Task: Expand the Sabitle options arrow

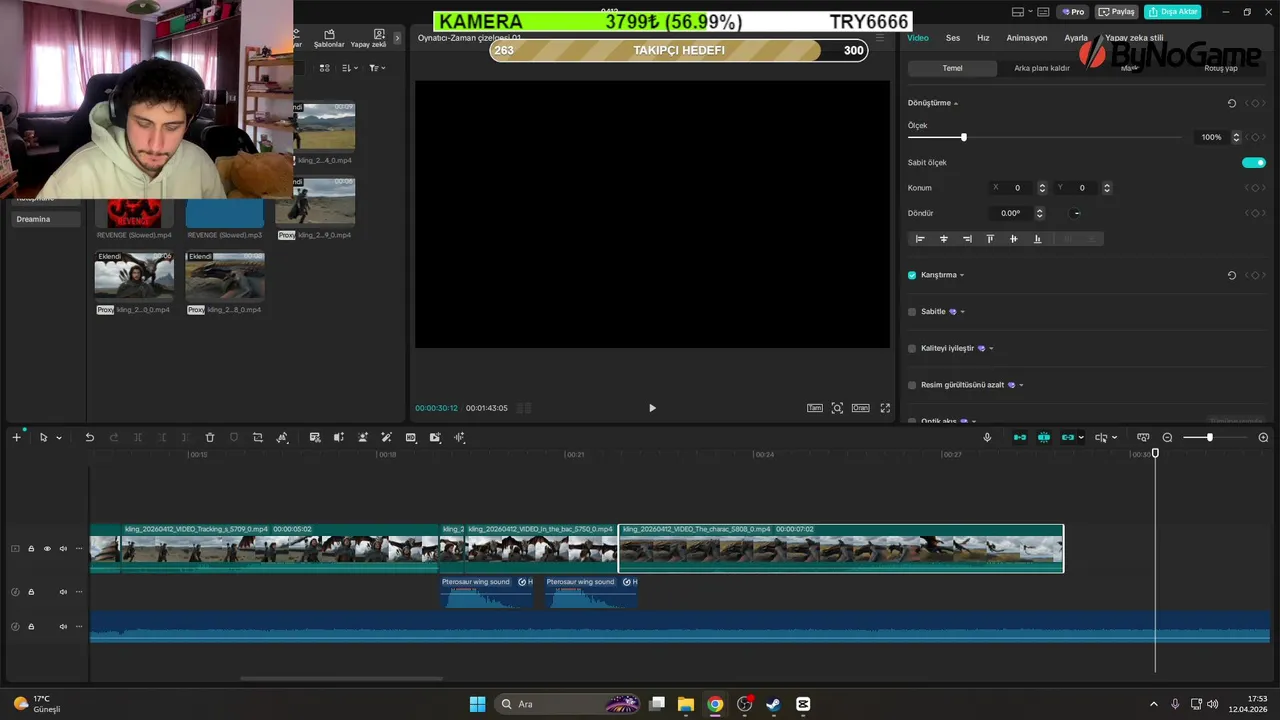Action: pos(963,312)
